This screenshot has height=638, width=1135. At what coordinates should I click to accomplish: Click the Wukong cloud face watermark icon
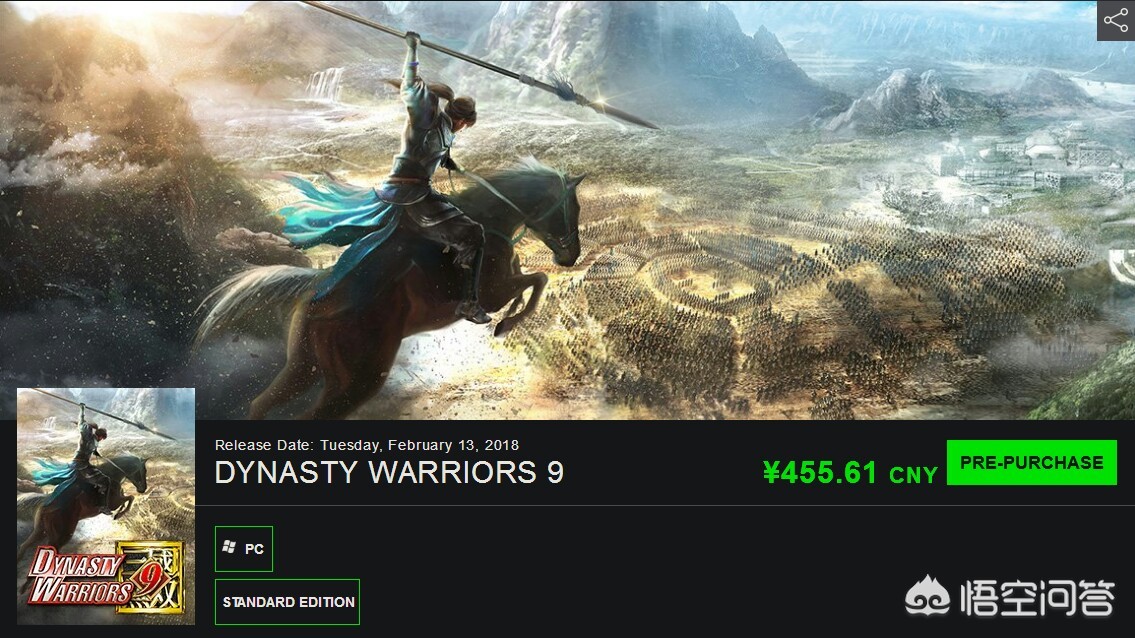point(927,597)
